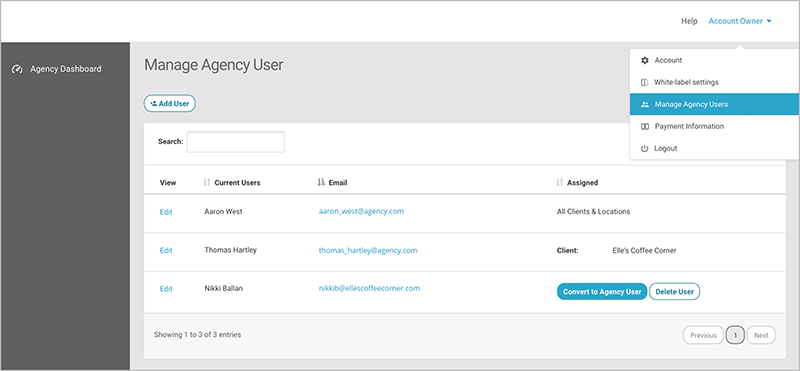Delete user Nikki Ballan
This screenshot has width=800, height=371.
pos(674,292)
